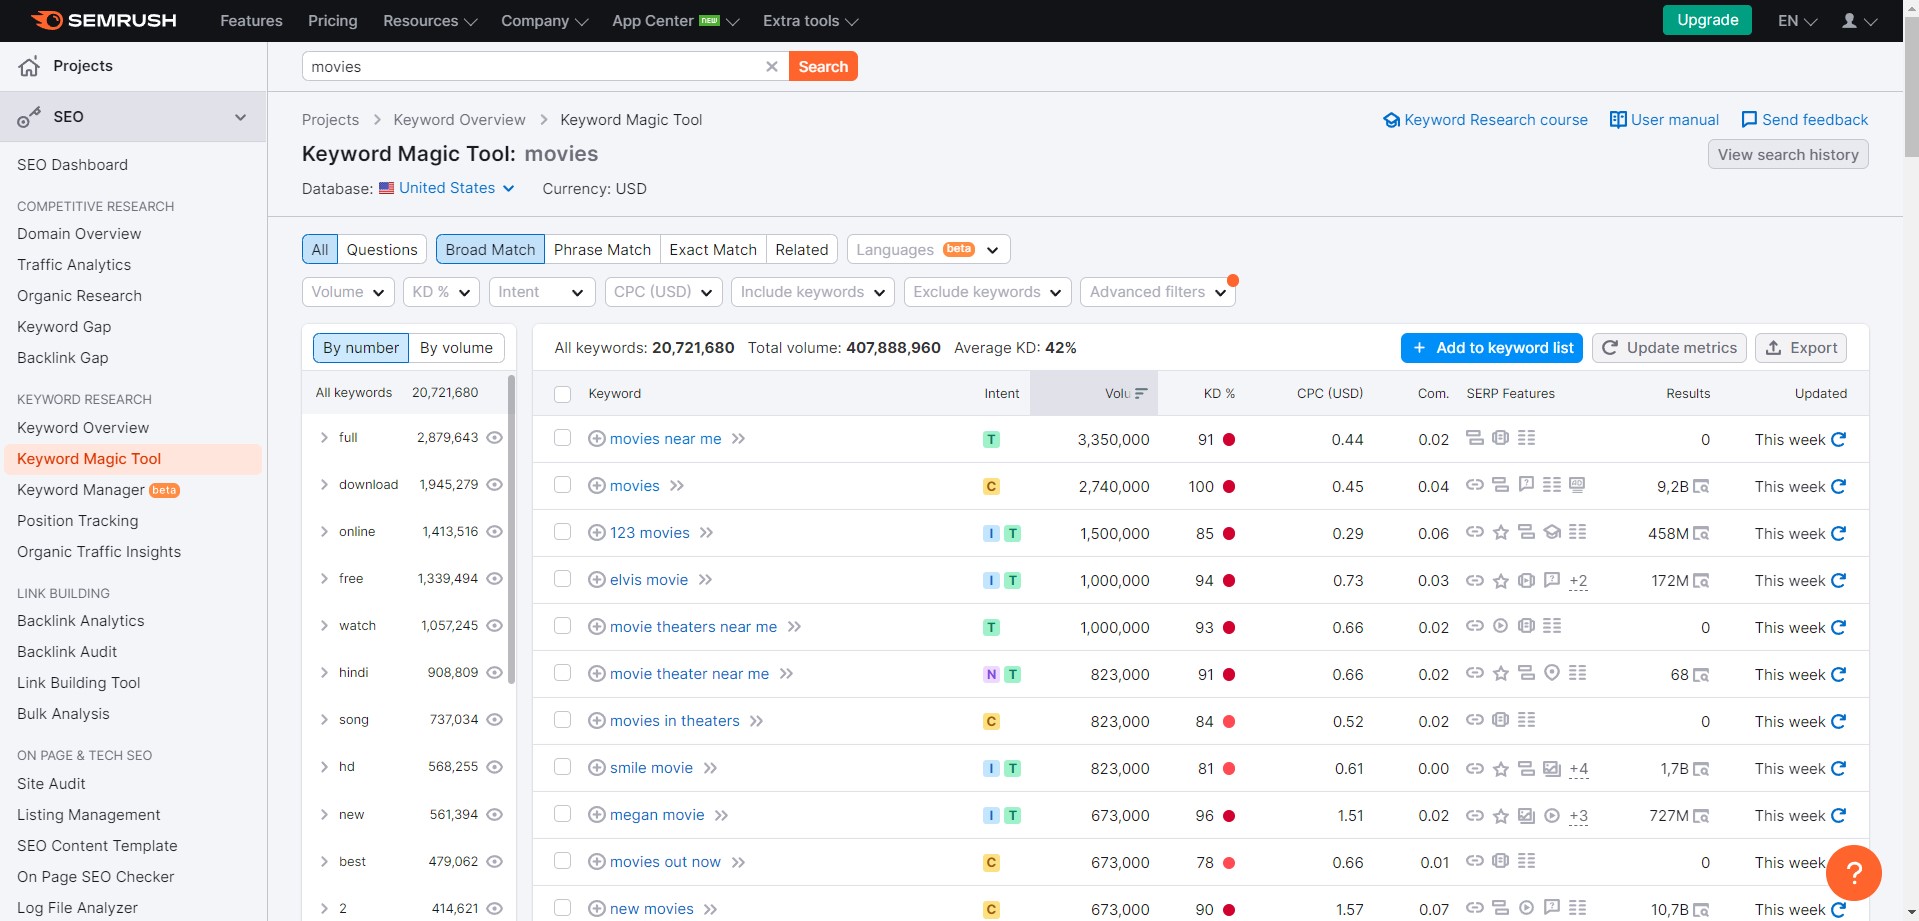Click the help question mark bubble

[x=1853, y=873]
